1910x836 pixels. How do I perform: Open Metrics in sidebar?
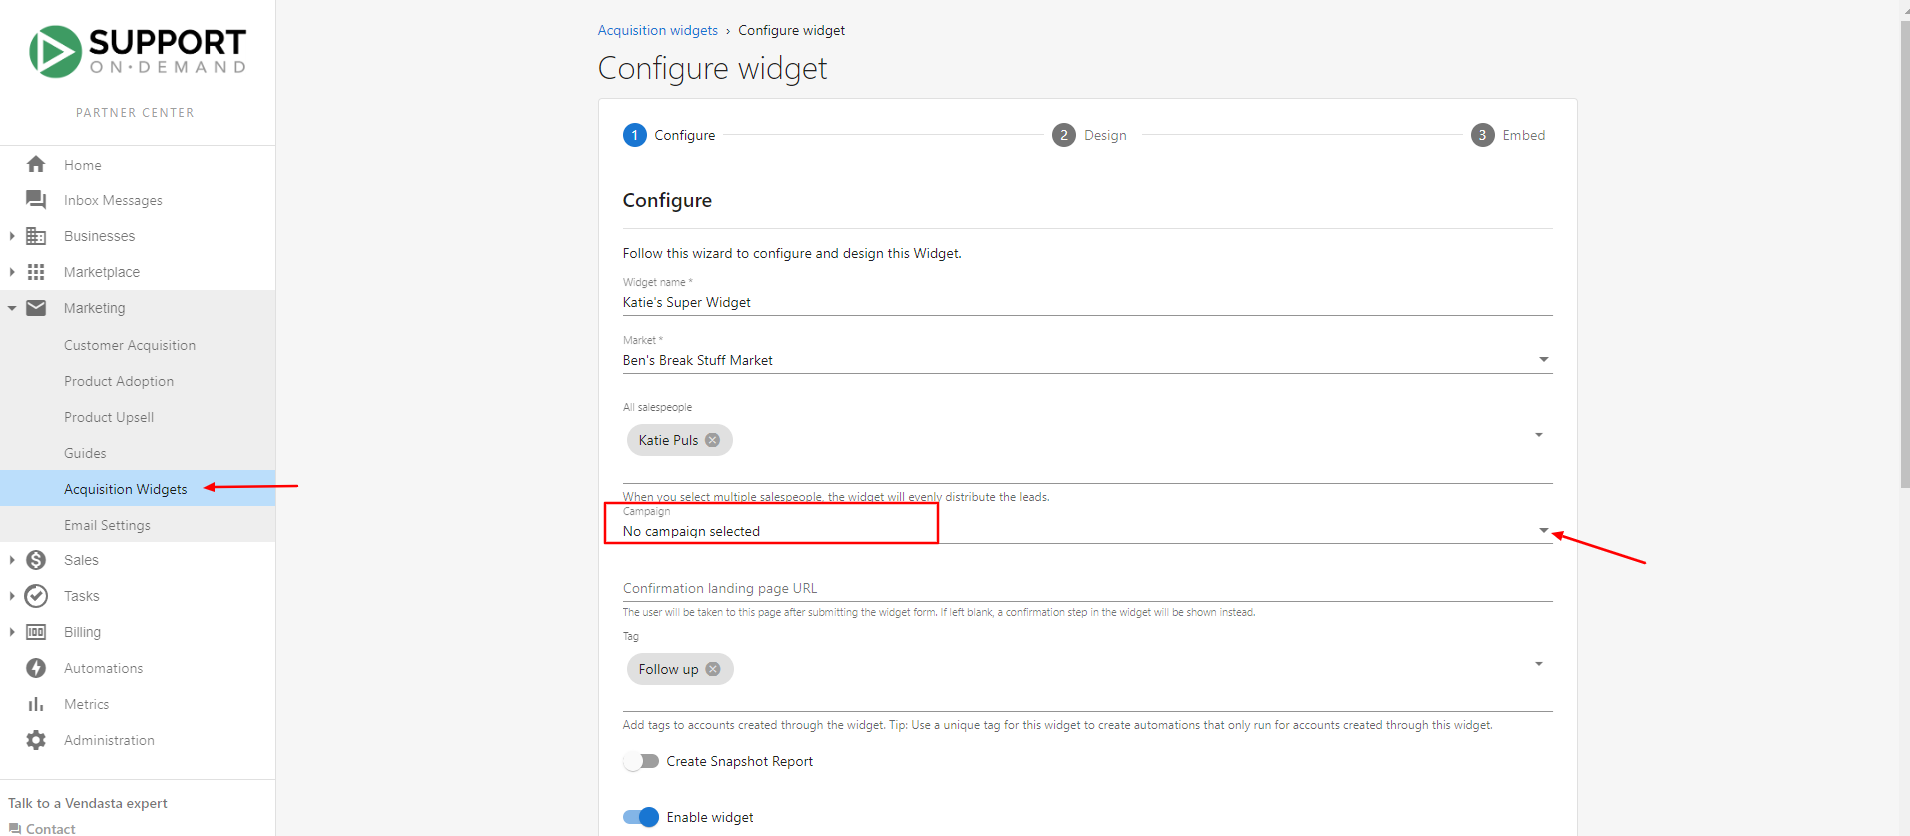(x=87, y=704)
